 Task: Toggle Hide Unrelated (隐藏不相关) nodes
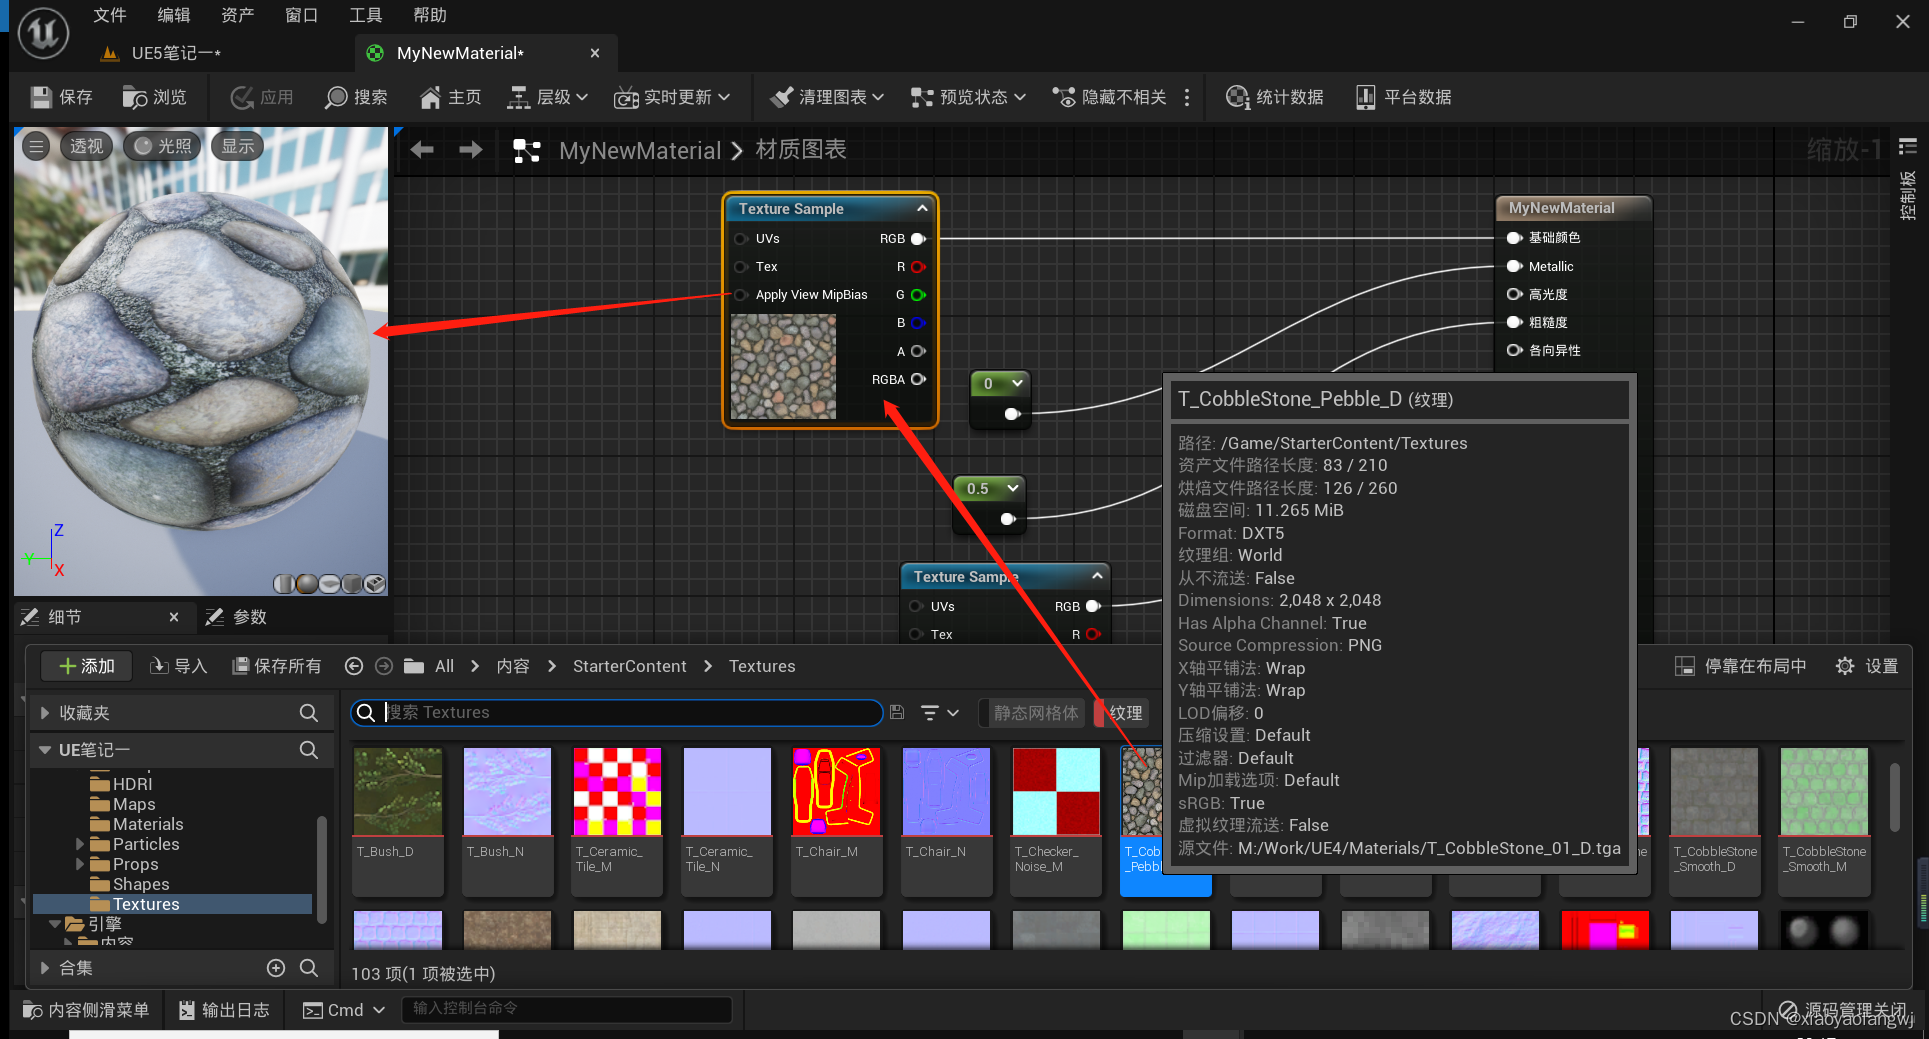pyautogui.click(x=1109, y=97)
